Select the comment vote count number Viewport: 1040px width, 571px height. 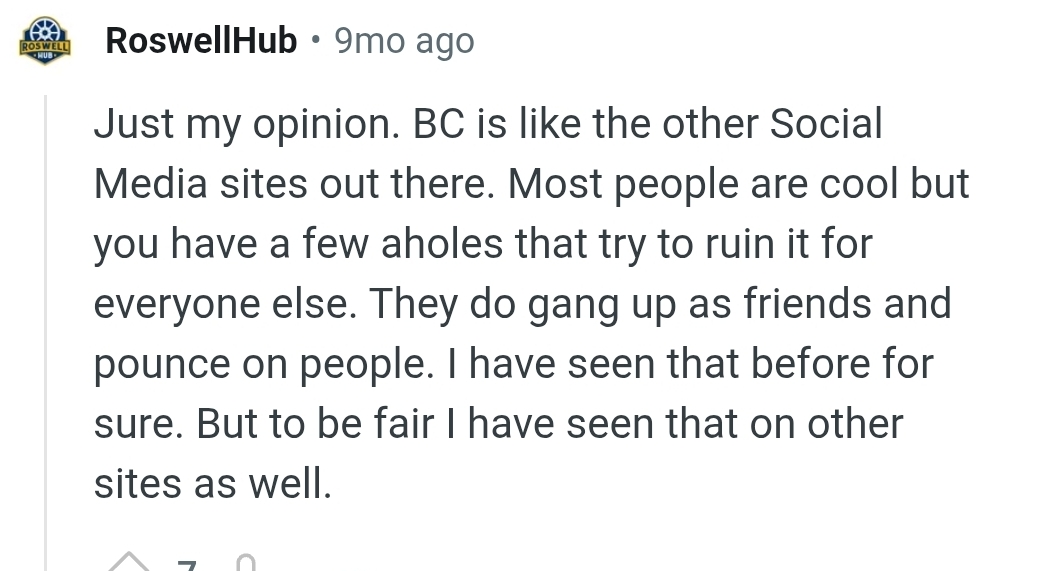point(187,565)
